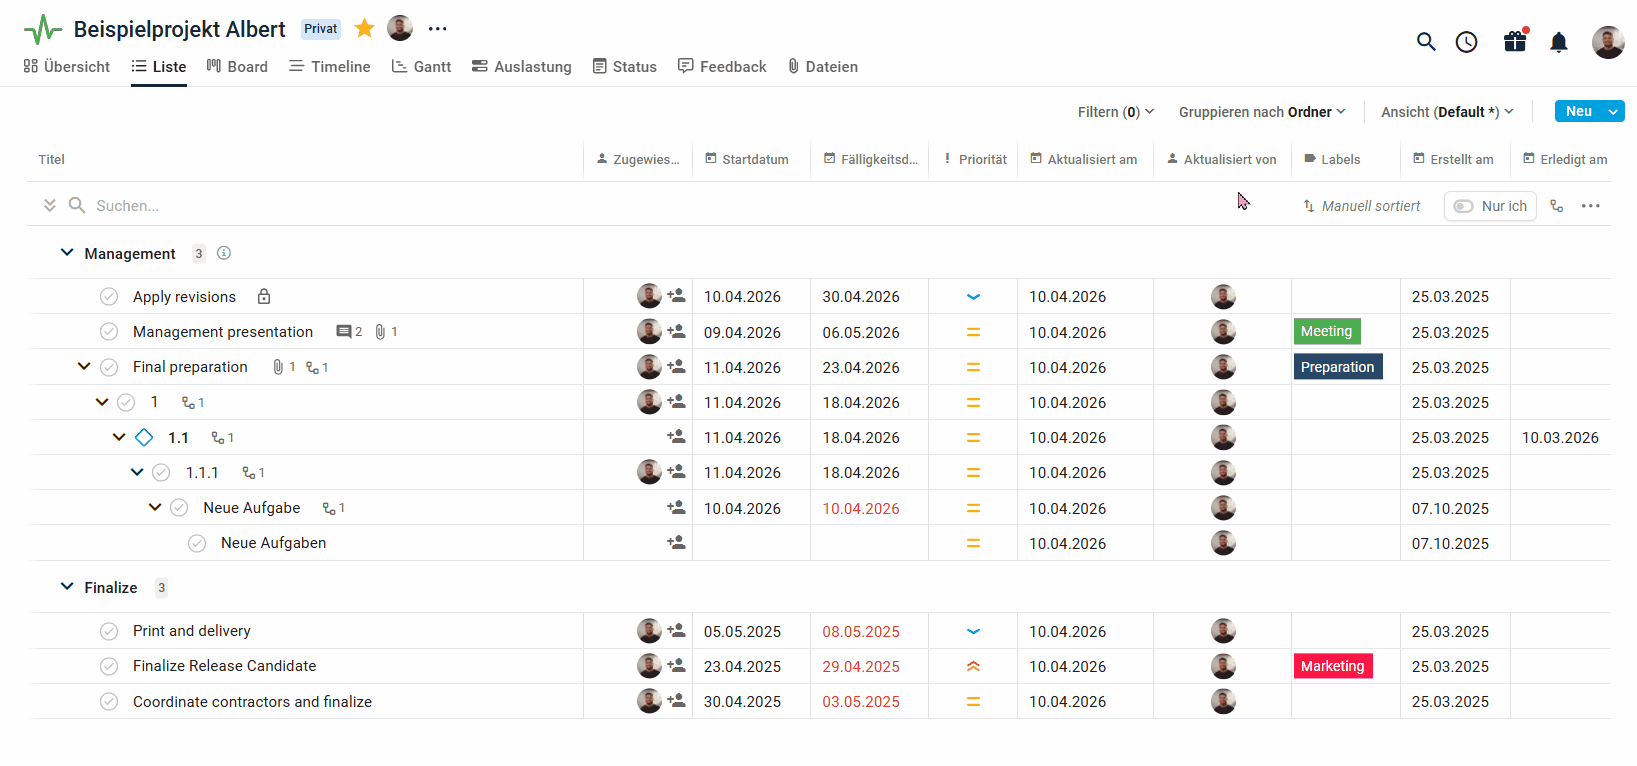This screenshot has width=1637, height=766.
Task: Open the Filtern (0) filter menu
Action: click(x=1115, y=112)
